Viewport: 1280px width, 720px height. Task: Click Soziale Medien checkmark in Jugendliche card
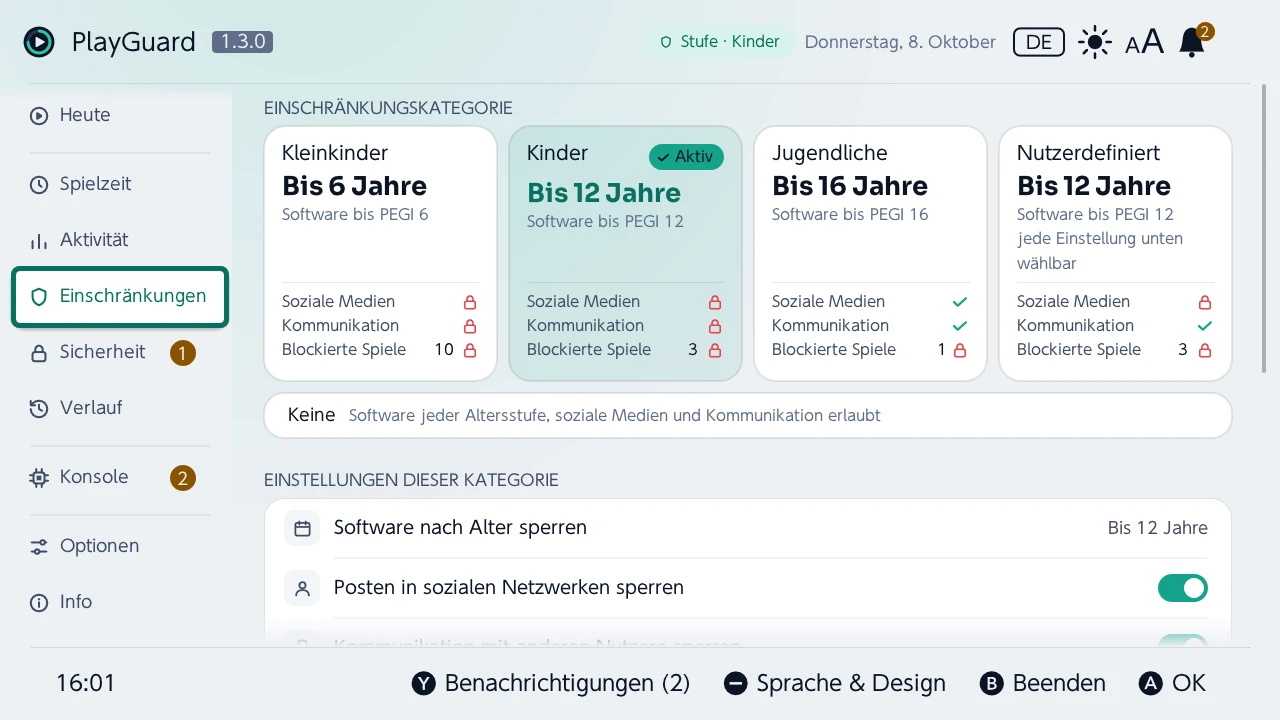960,302
